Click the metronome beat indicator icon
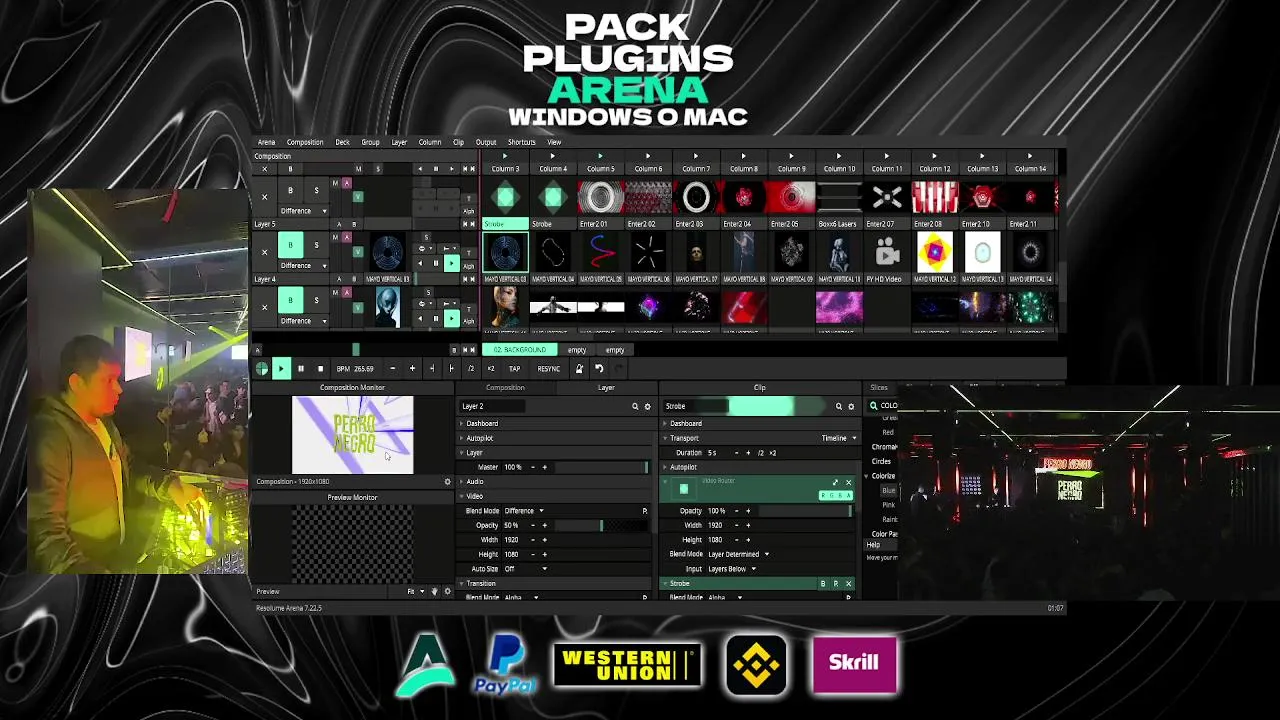The width and height of the screenshot is (1280, 720). [x=262, y=369]
